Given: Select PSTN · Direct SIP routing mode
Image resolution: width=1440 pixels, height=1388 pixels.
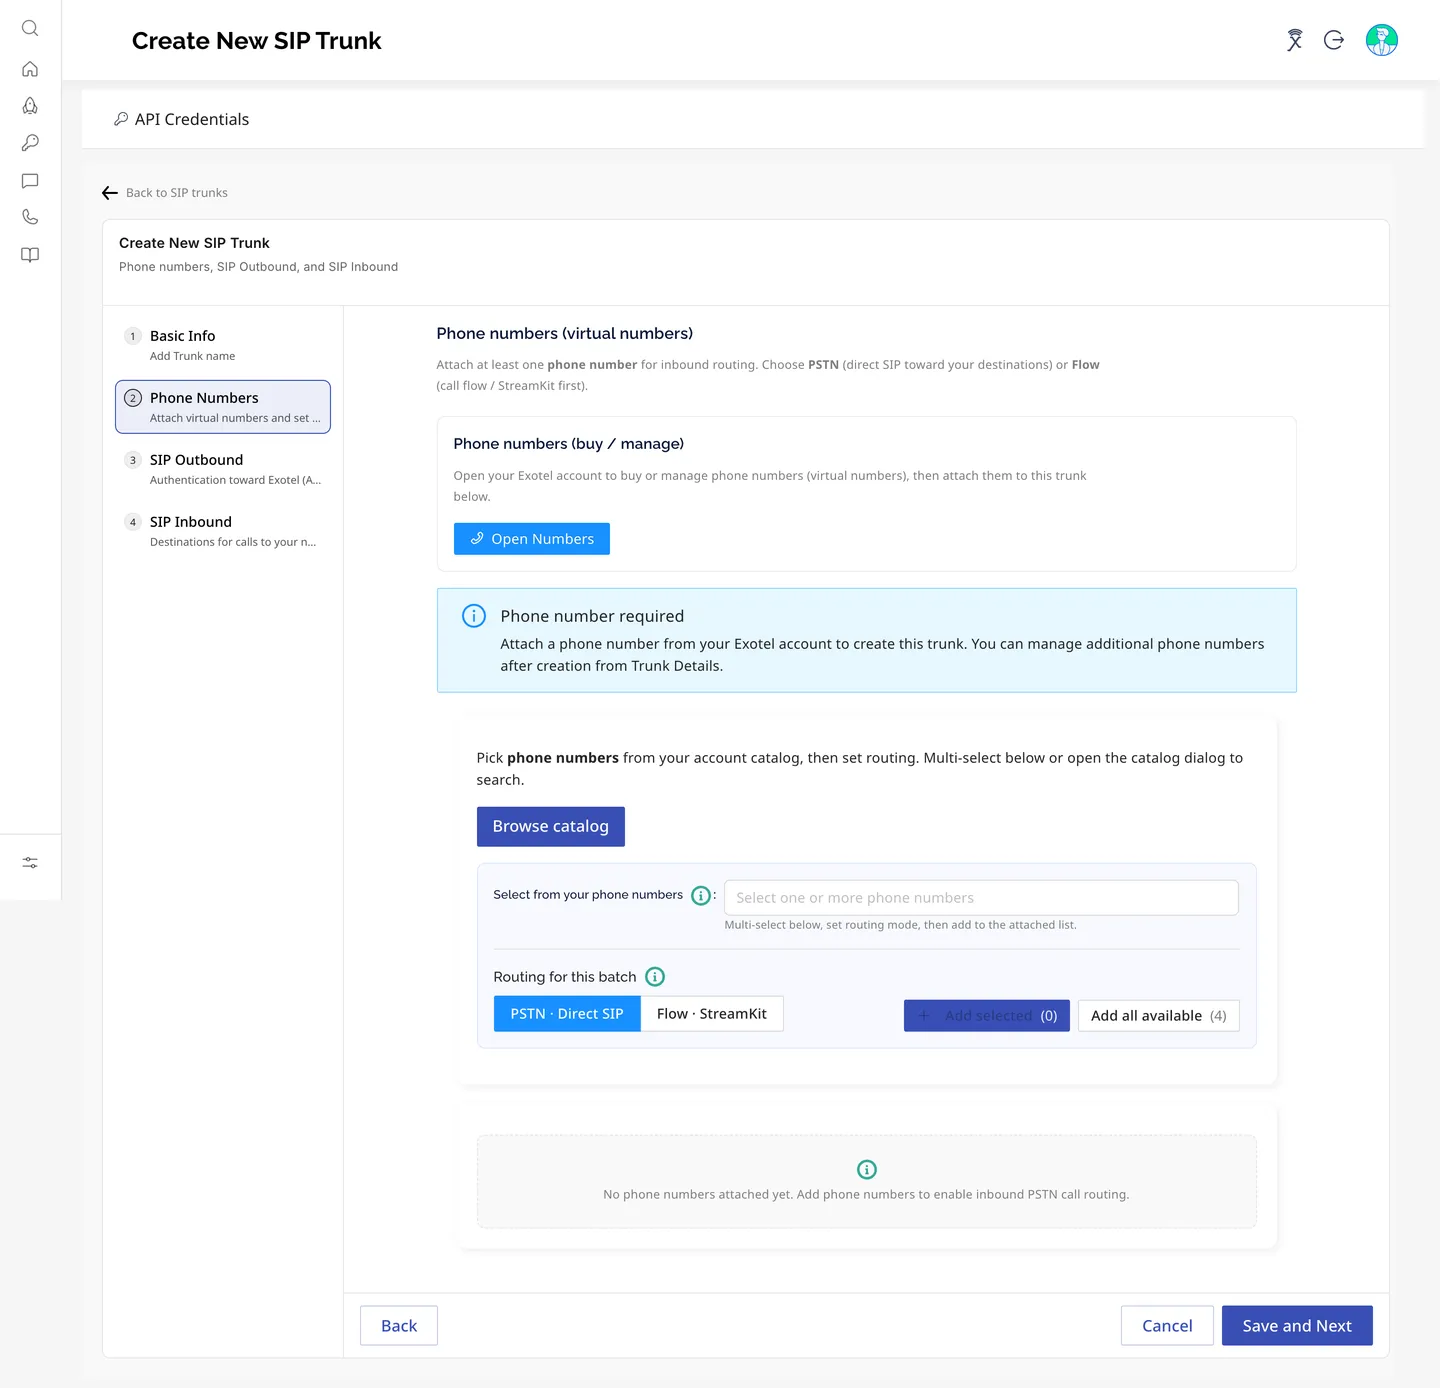Looking at the screenshot, I should tap(567, 1014).
